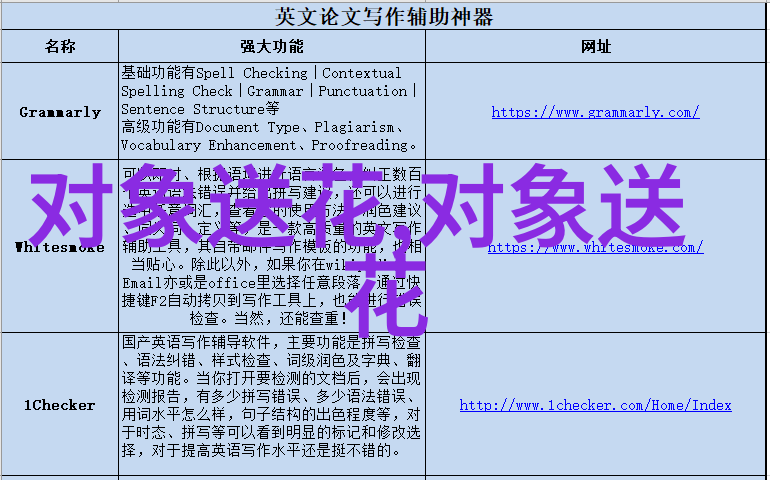Click the Whitesmoke feature description cell
The width and height of the screenshot is (770, 480).
click(x=272, y=246)
